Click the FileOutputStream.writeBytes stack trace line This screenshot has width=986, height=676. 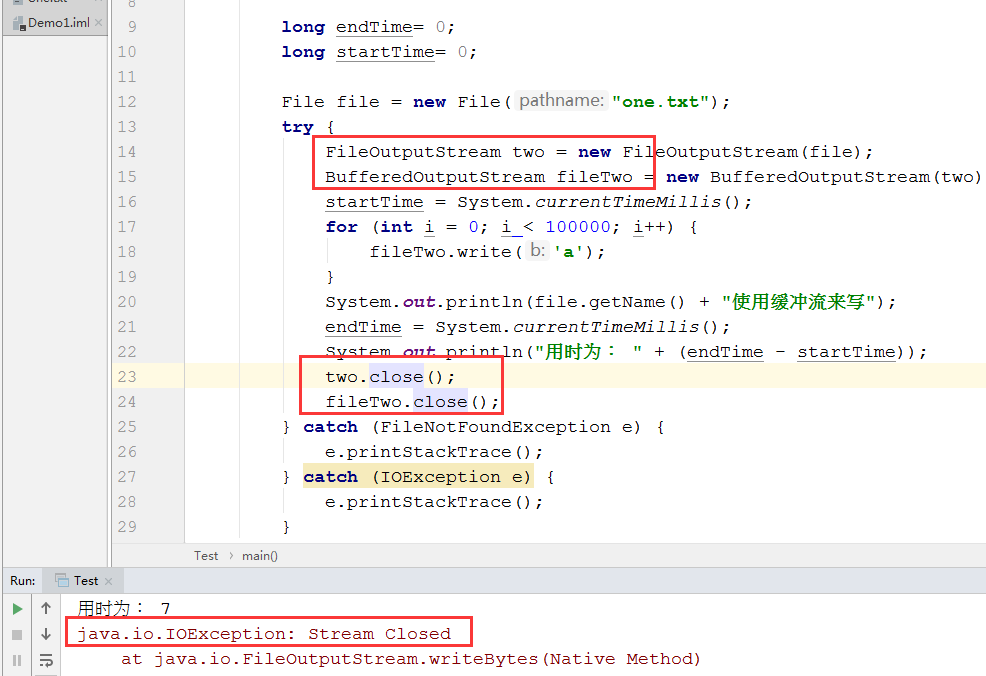click(411, 659)
